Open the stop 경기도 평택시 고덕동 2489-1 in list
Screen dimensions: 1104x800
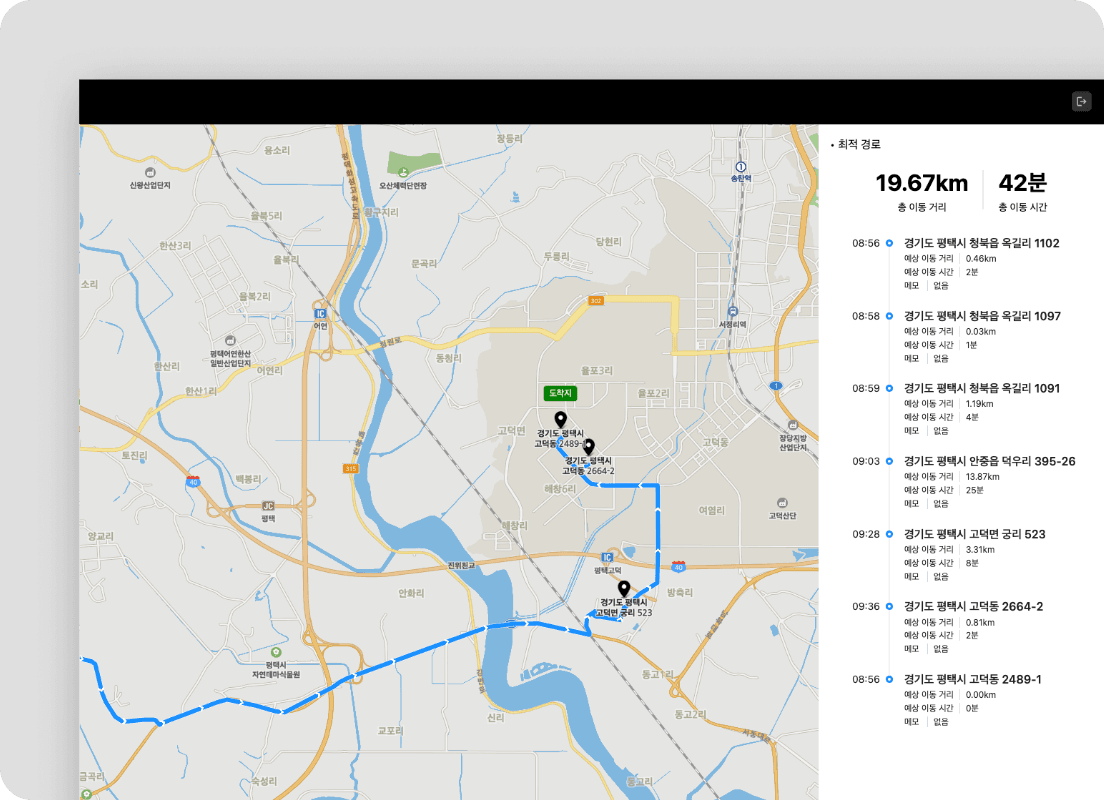(972, 680)
